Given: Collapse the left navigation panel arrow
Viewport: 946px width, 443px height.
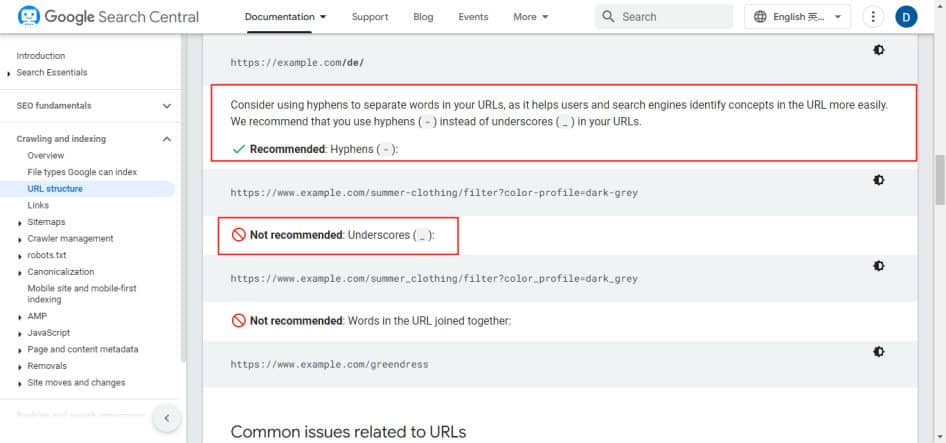Looking at the screenshot, I should [167, 418].
